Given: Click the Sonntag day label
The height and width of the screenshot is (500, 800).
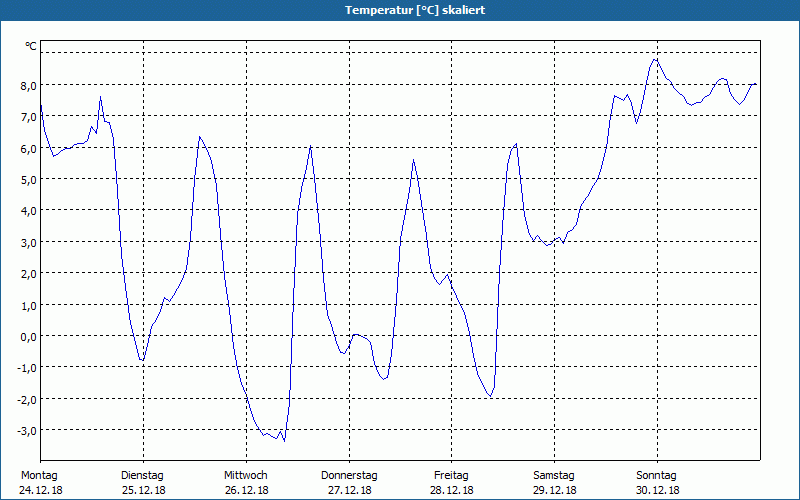Looking at the screenshot, I should pyautogui.click(x=656, y=476).
